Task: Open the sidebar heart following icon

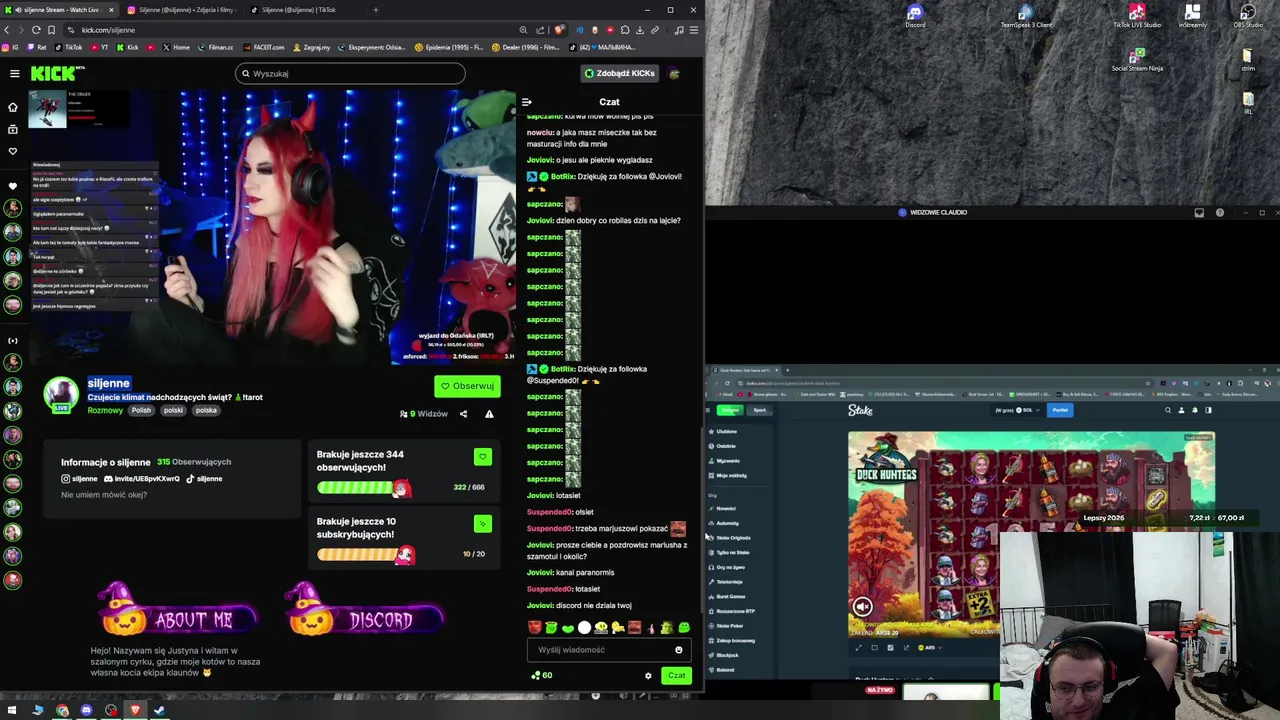Action: (13, 151)
